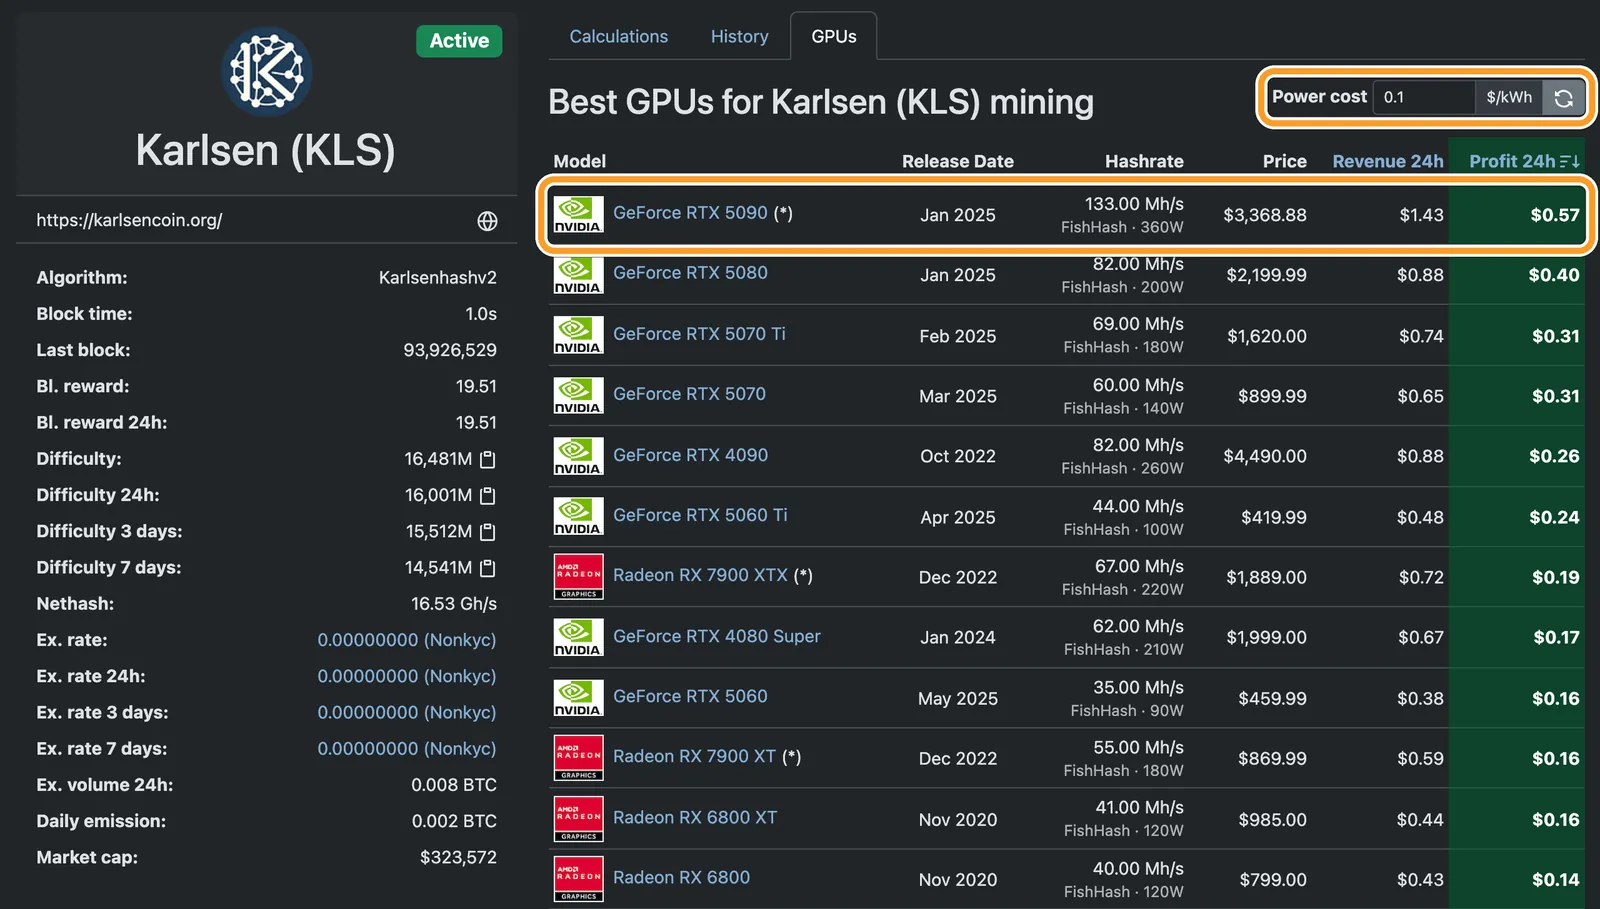The width and height of the screenshot is (1600, 909).
Task: Open the GeForce RTX 5070 Ti link
Action: [x=699, y=334]
